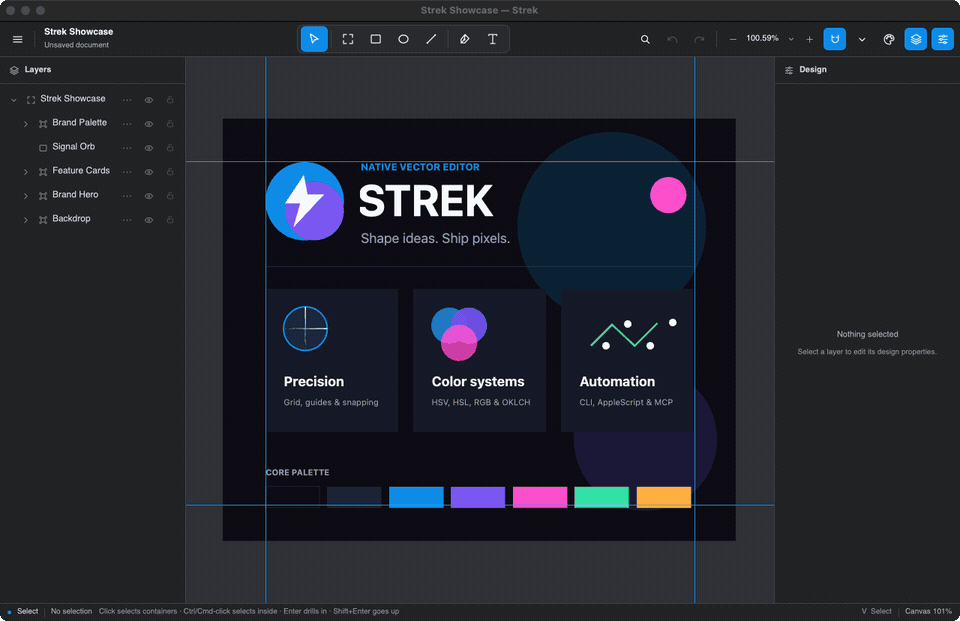Expand the Backdrop group
This screenshot has width=960, height=621.
point(26,220)
